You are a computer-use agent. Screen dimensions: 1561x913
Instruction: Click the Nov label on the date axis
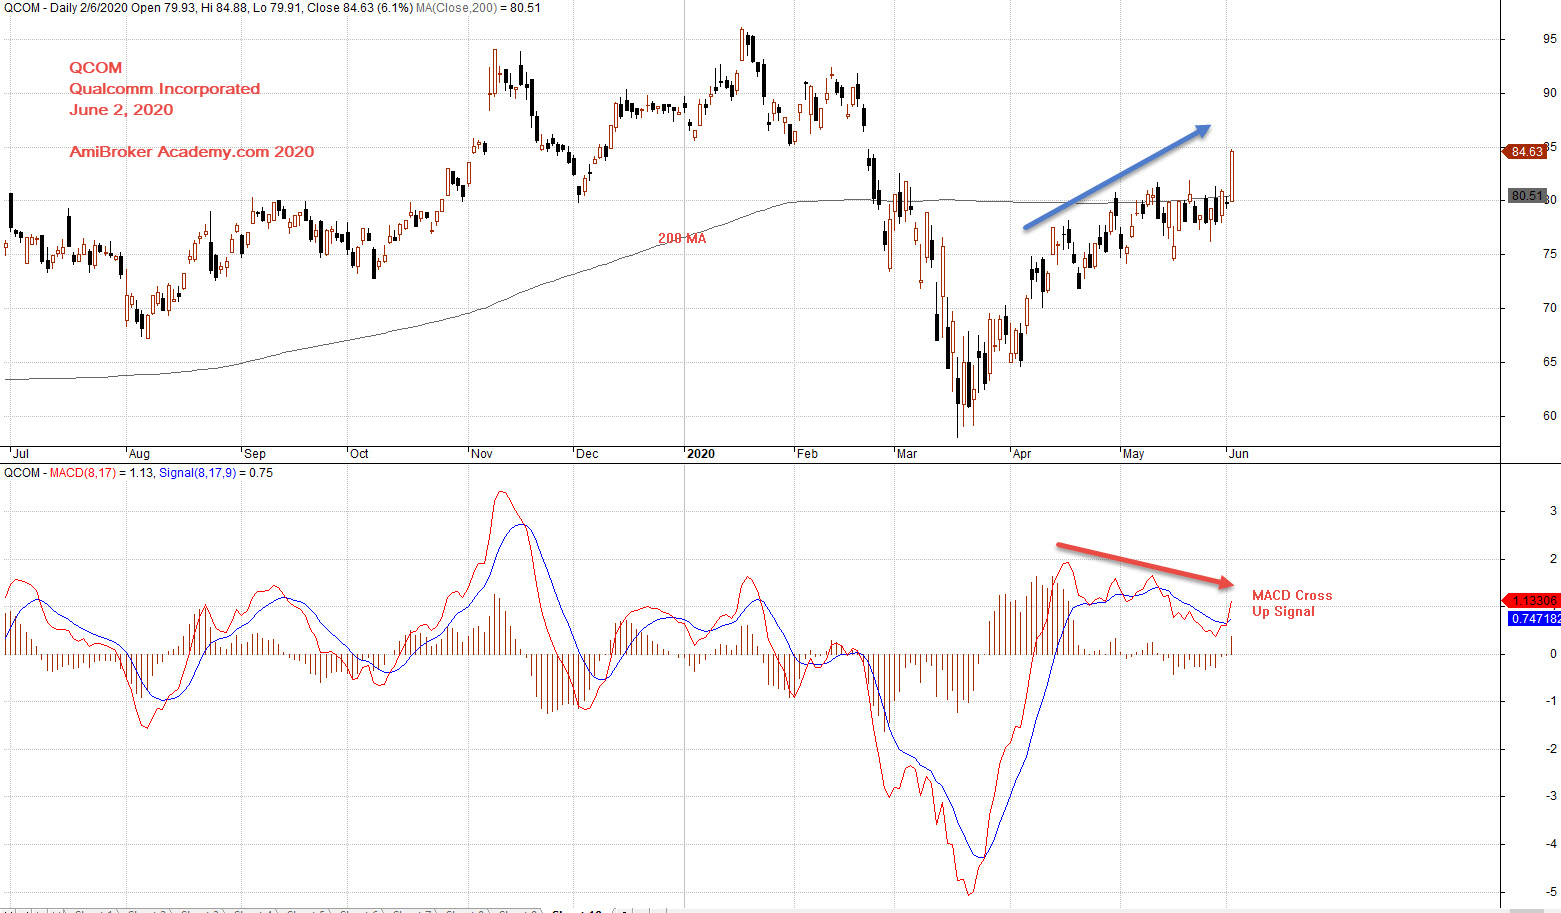[482, 454]
